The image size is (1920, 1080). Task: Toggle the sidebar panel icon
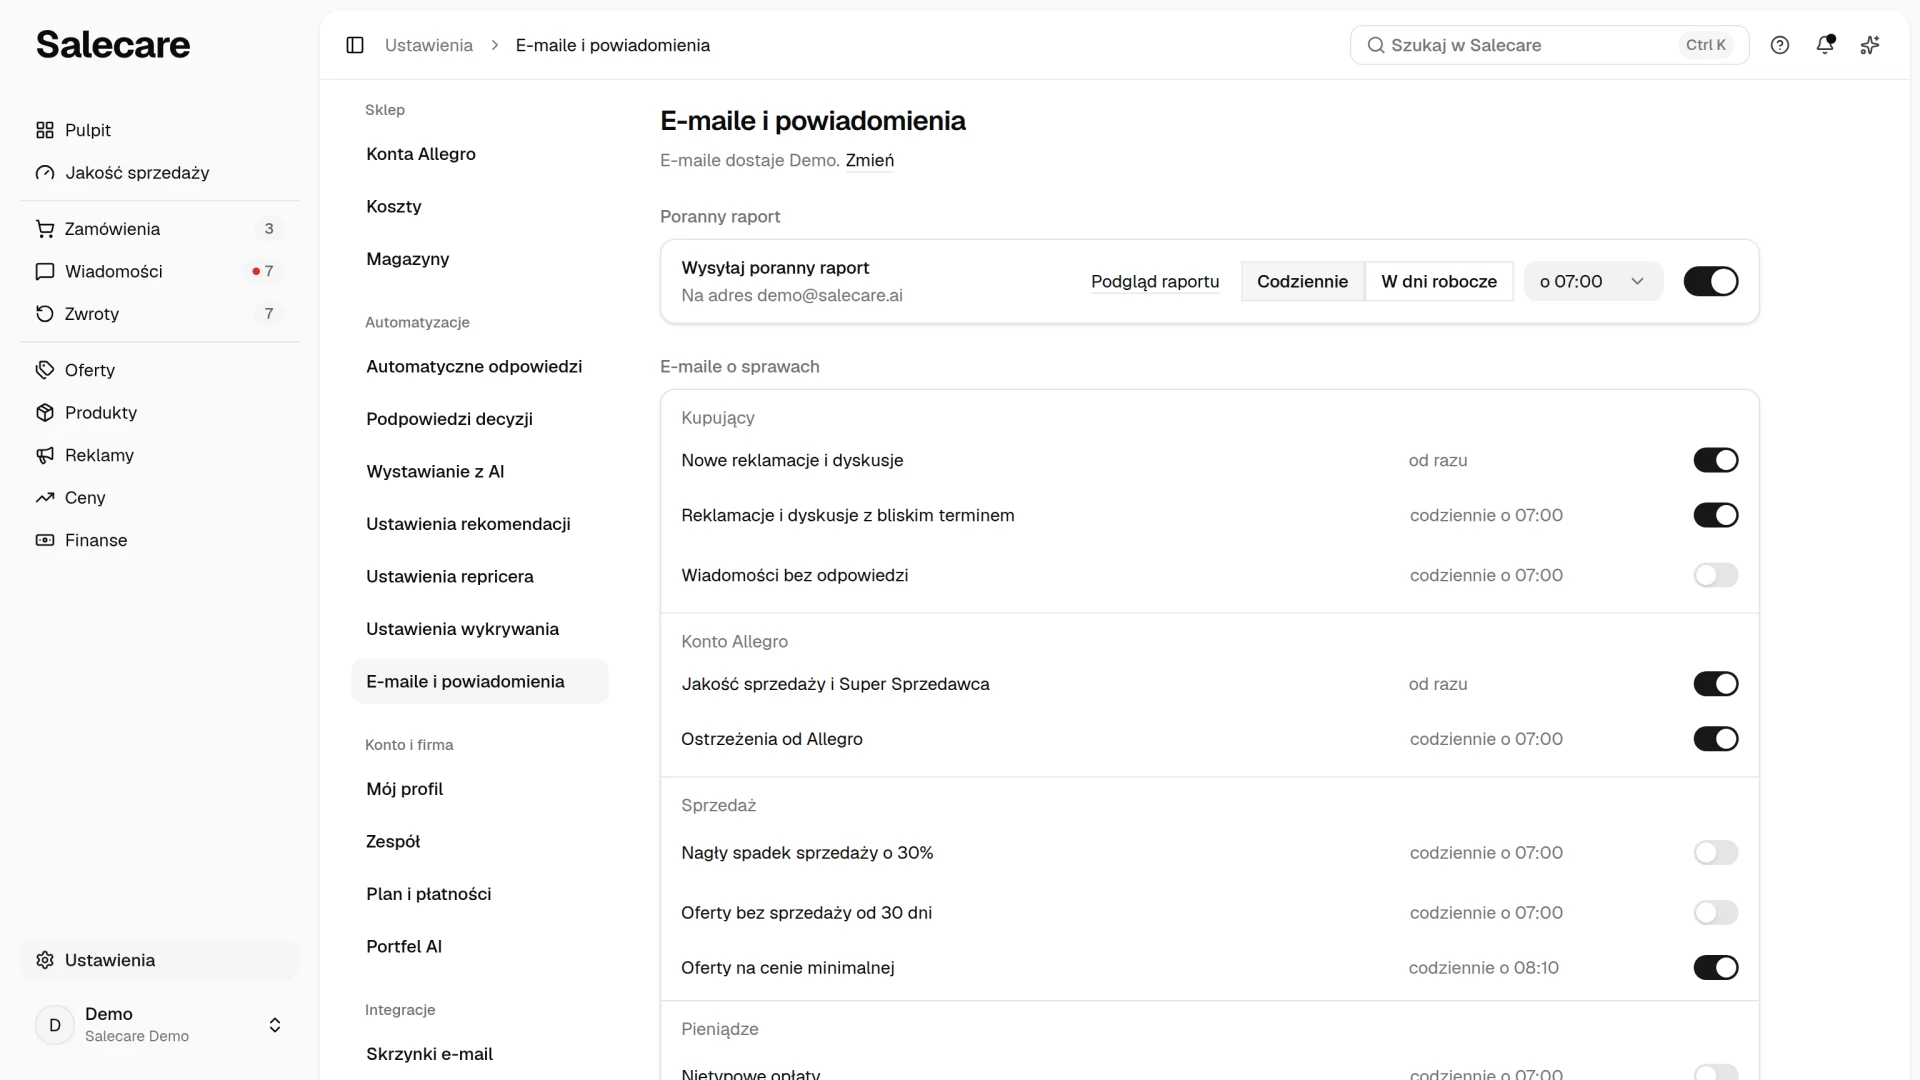click(355, 45)
